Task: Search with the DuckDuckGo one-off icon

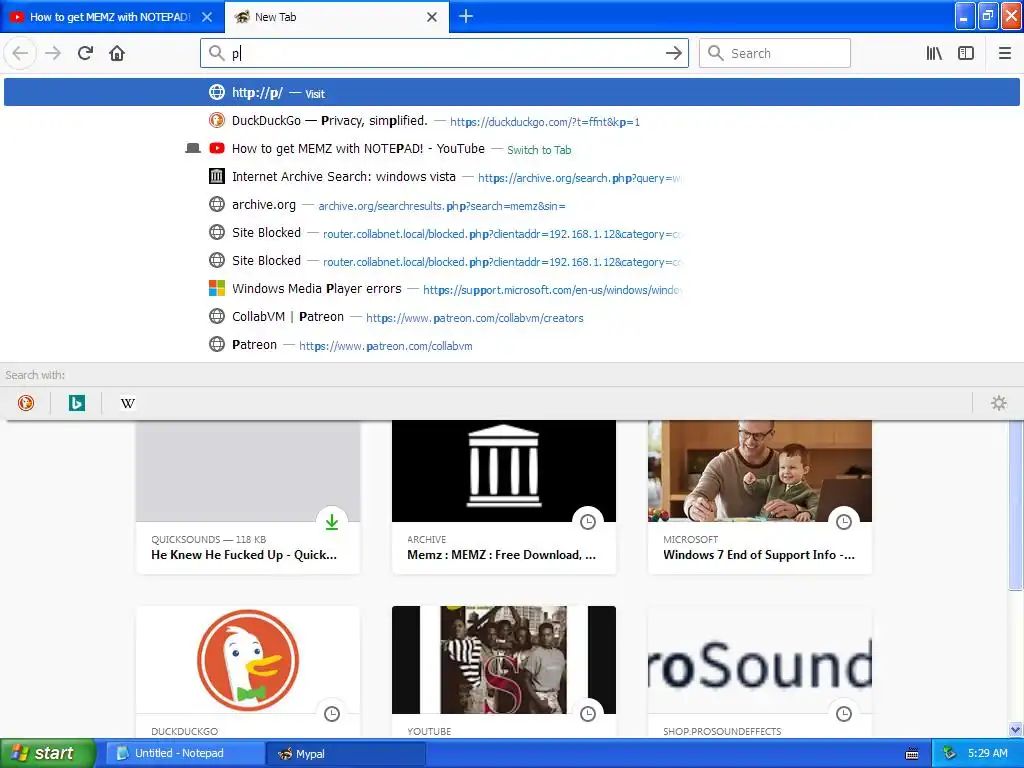Action: [x=26, y=403]
